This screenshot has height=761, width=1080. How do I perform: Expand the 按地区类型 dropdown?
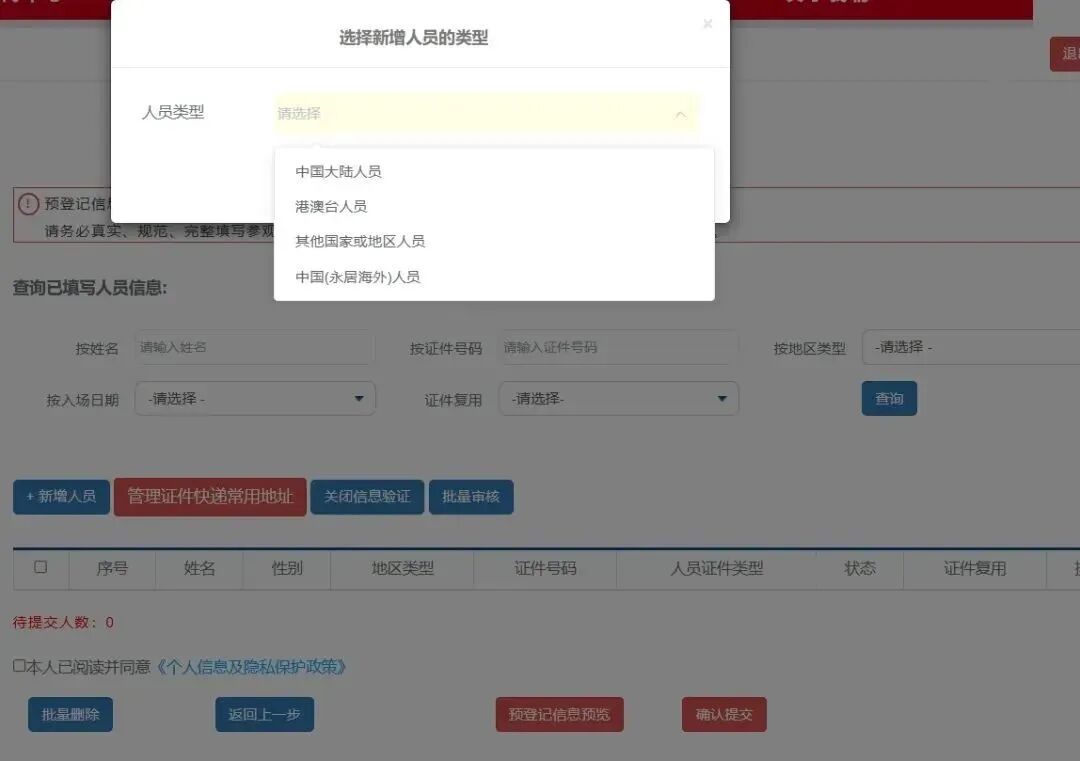968,347
